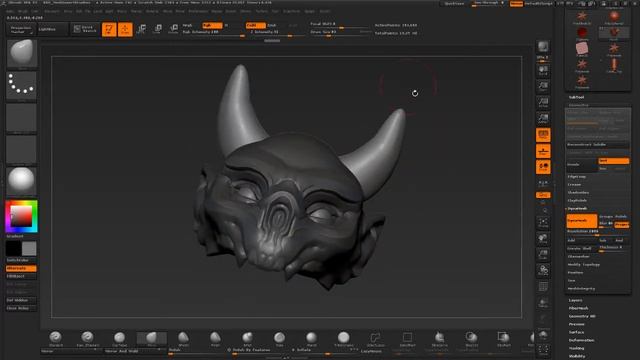Open the Preferences menu
The width and height of the screenshot is (640, 360).
coord(198,11)
